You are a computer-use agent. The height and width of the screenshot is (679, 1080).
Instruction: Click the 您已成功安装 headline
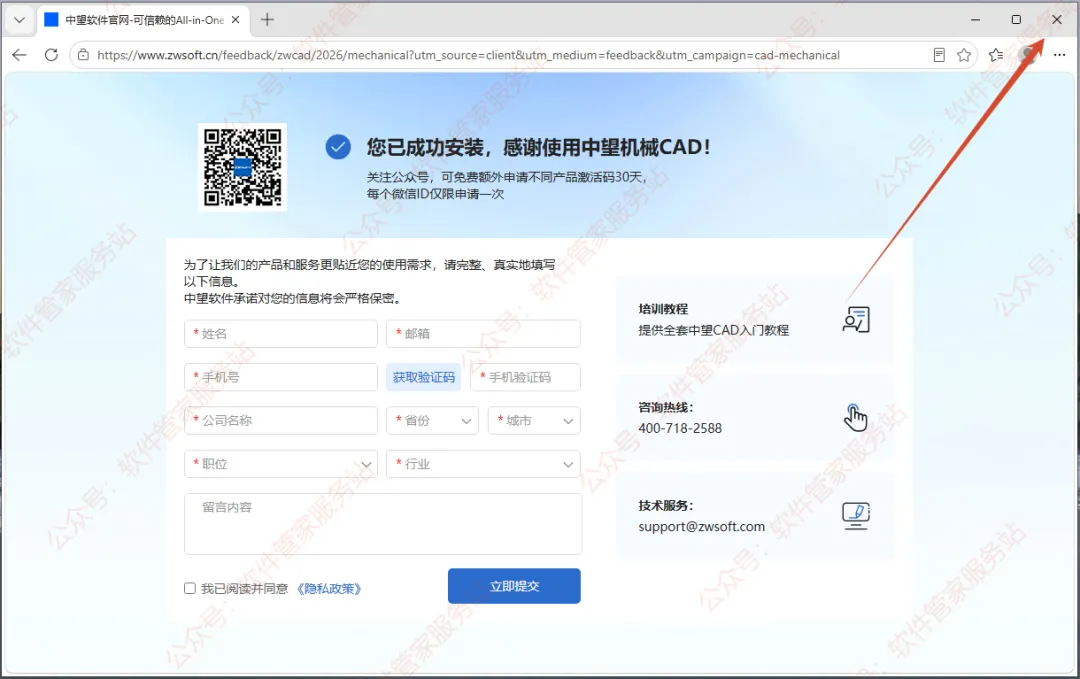pos(538,147)
